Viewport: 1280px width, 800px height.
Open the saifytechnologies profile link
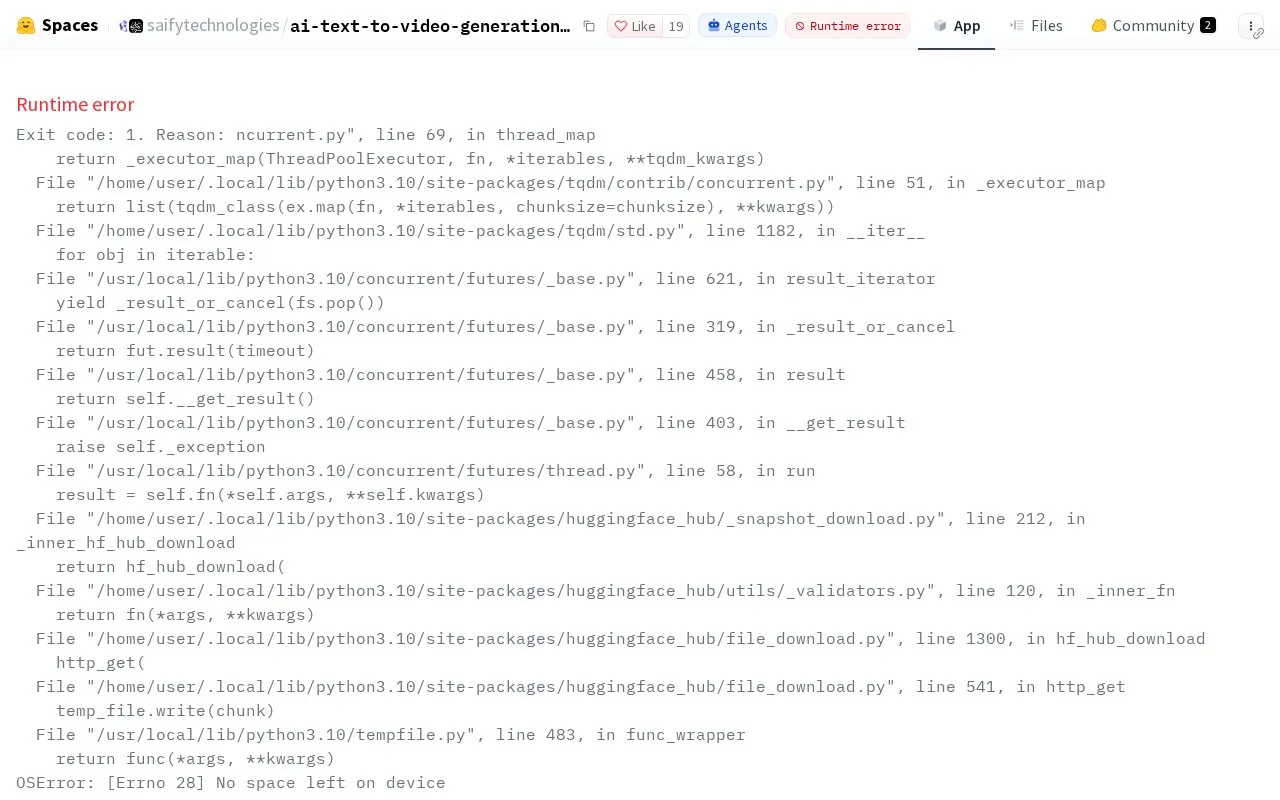pos(213,26)
